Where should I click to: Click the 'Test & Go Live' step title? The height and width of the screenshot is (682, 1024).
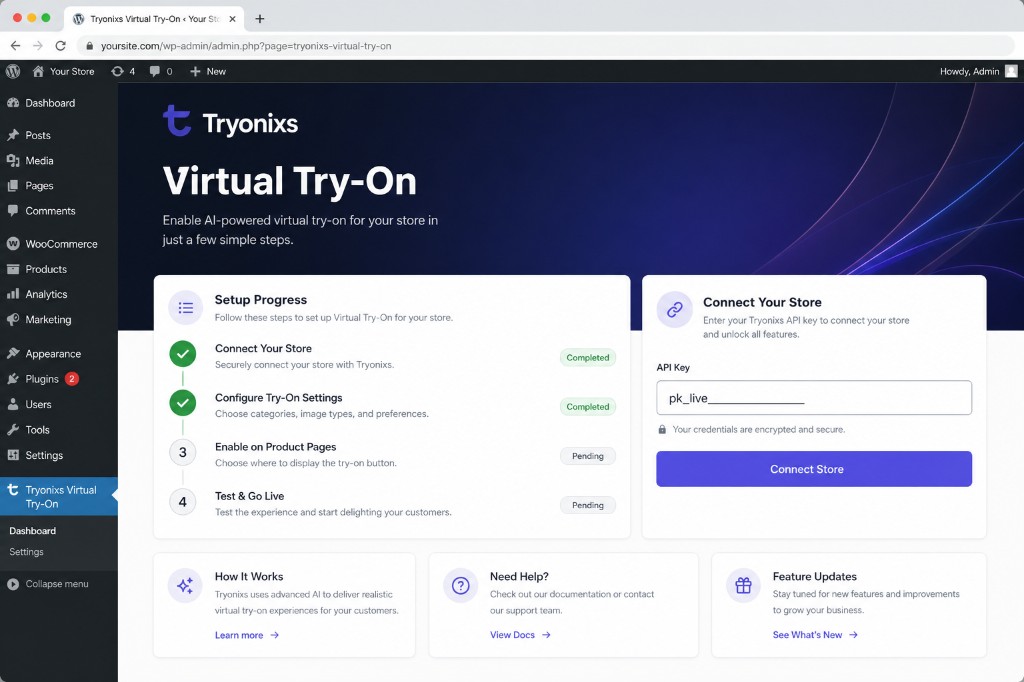tap(249, 496)
